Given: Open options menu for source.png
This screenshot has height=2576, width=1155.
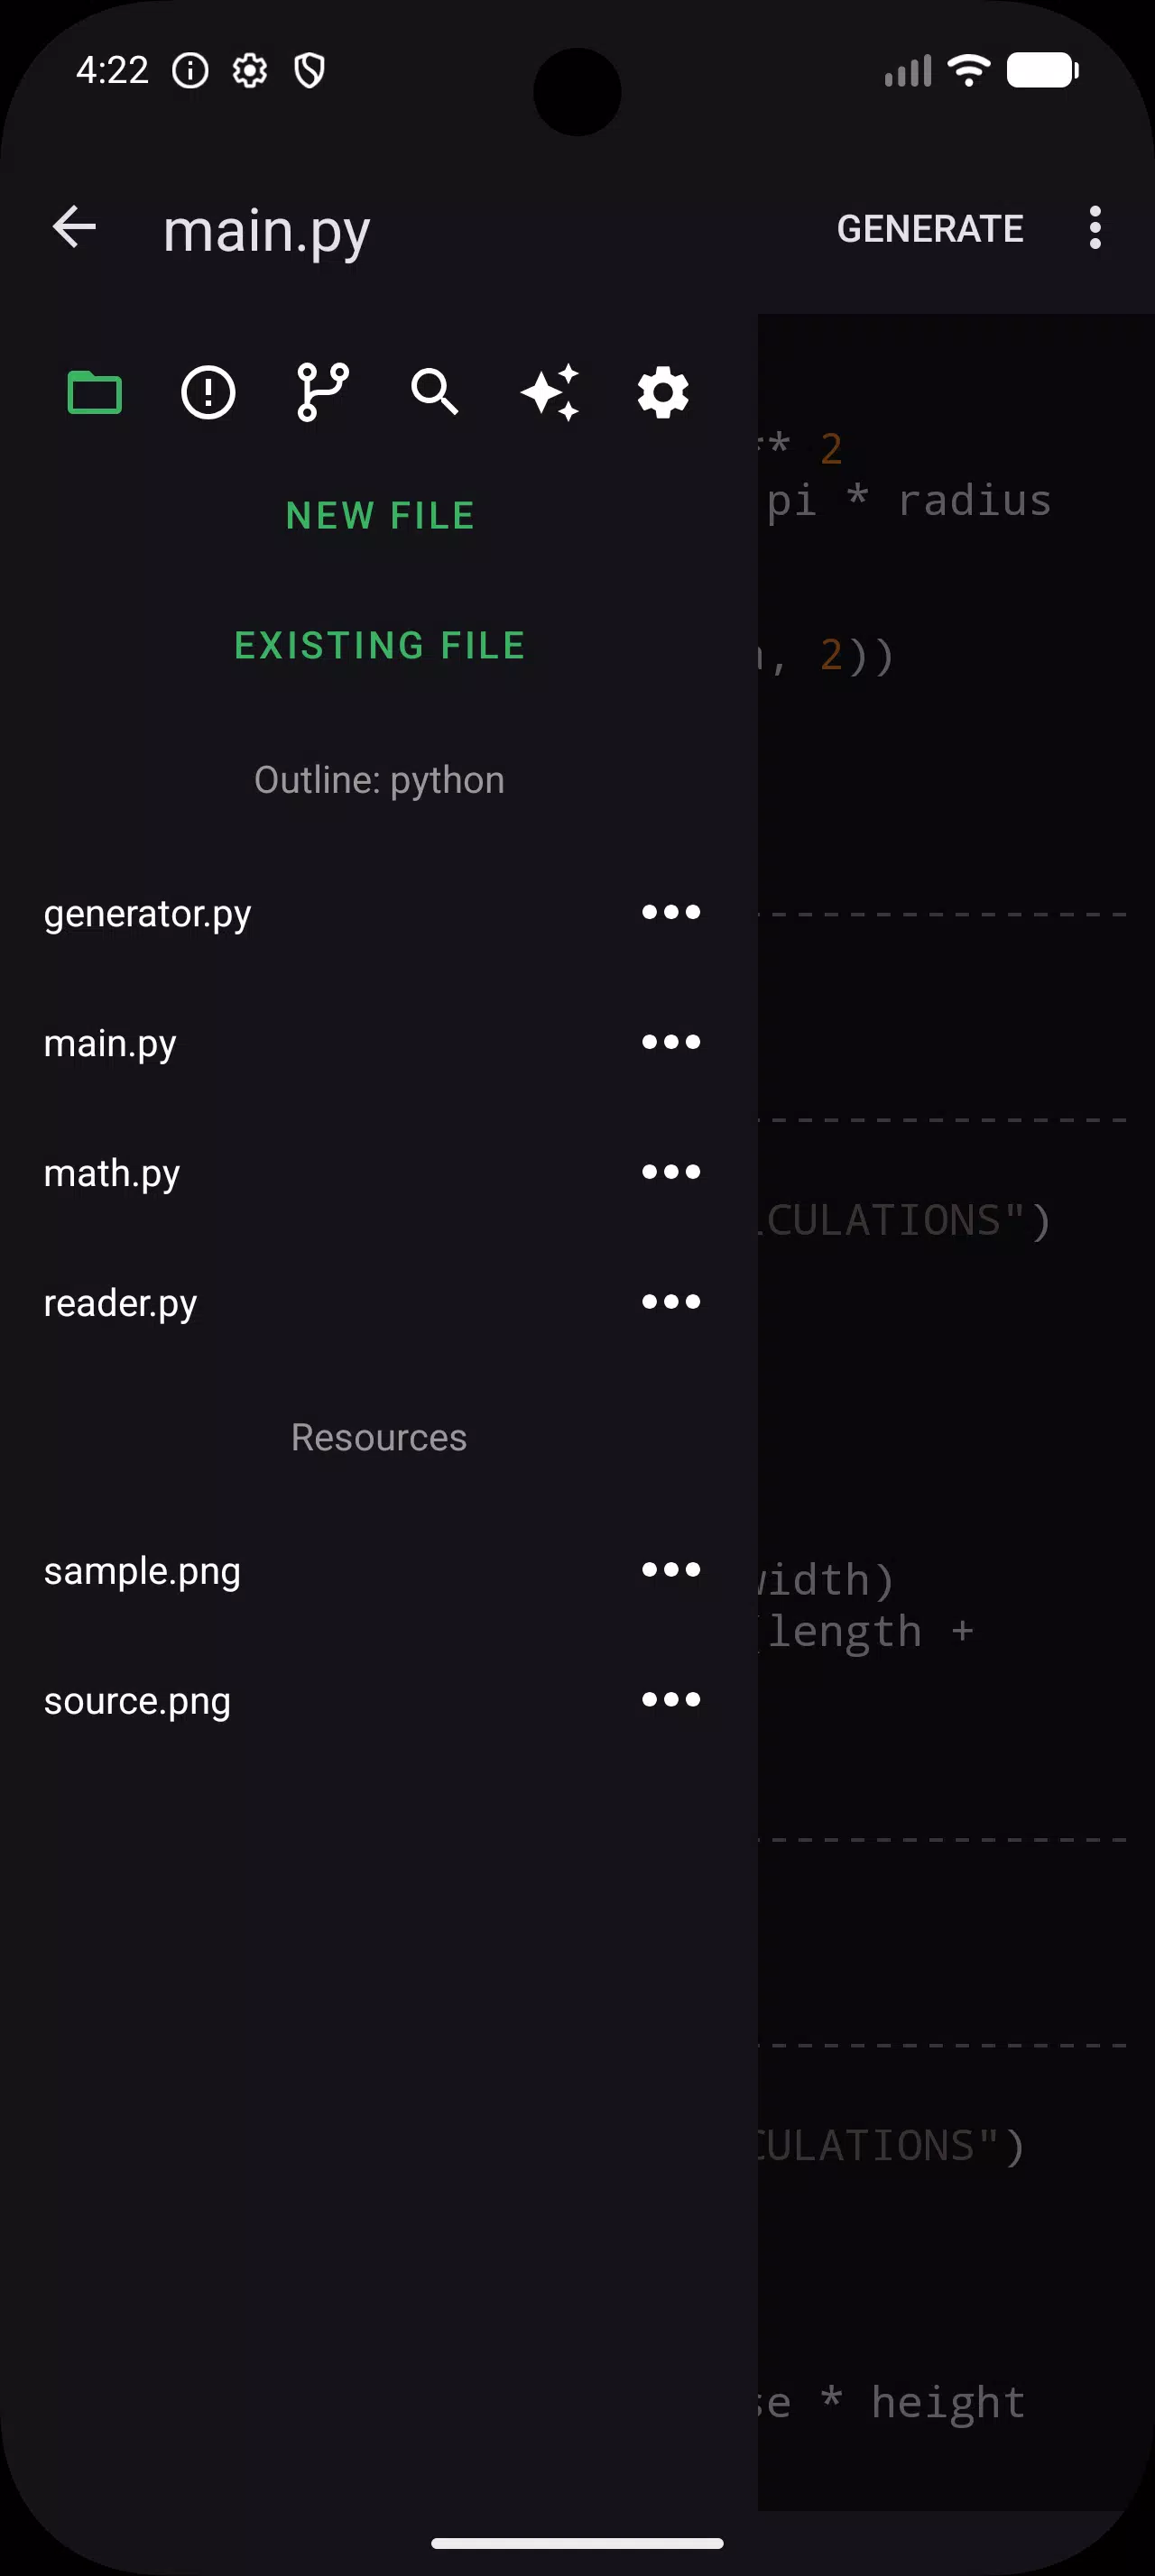Looking at the screenshot, I should click(671, 1700).
